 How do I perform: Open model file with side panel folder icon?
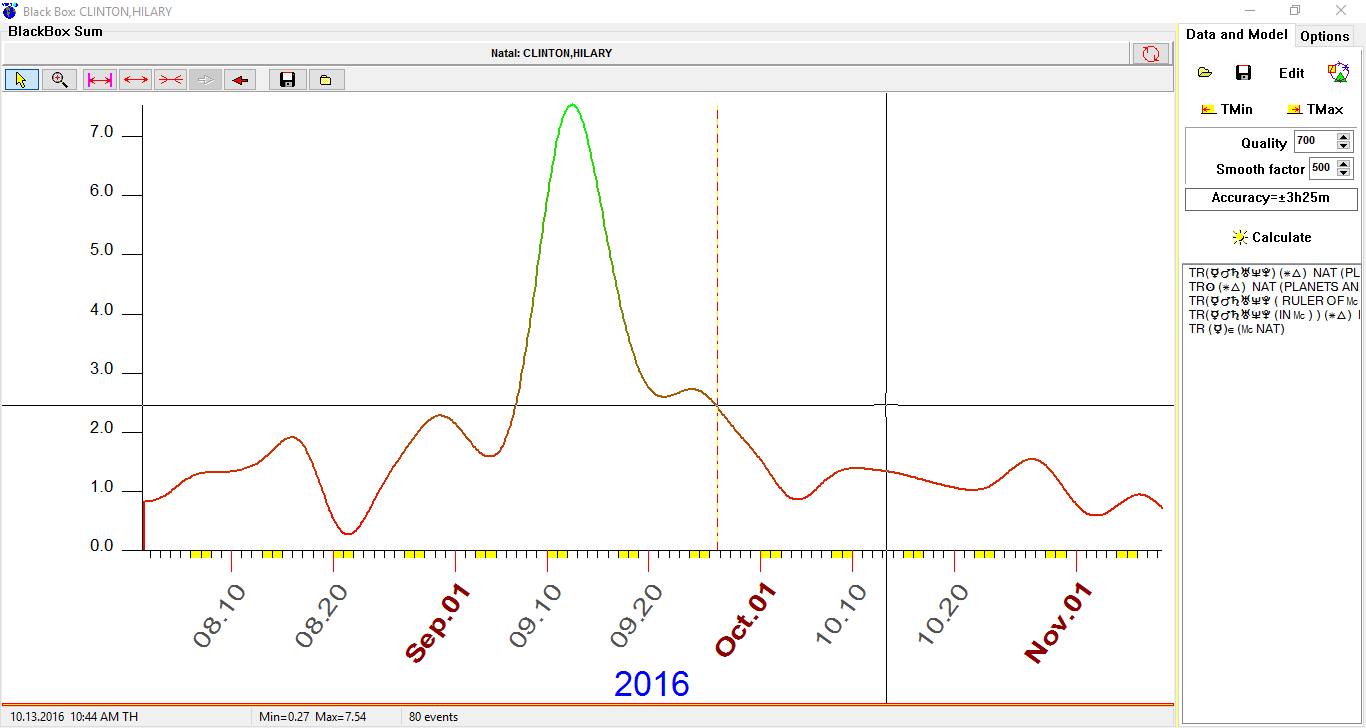(x=1205, y=73)
